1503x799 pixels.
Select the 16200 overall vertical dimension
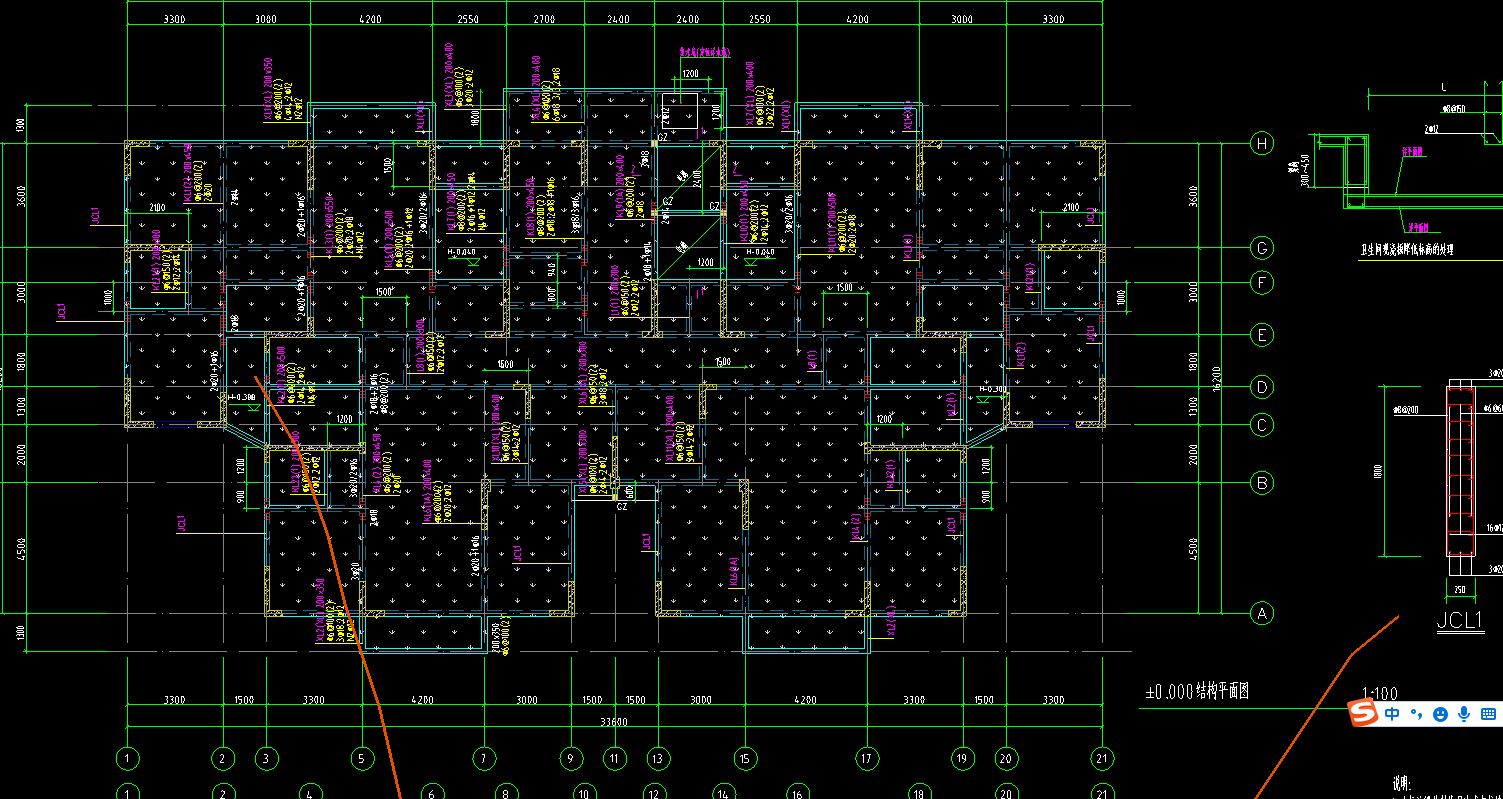click(1216, 378)
